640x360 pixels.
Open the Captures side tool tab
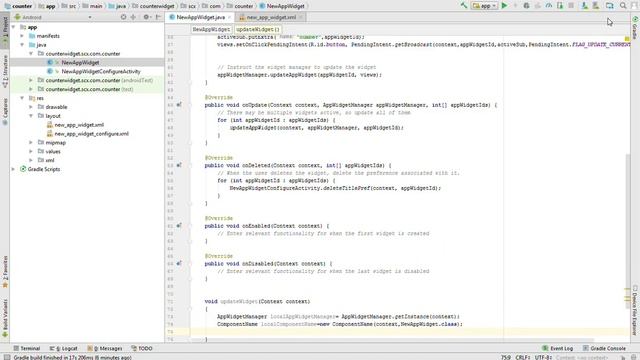pos(5,111)
